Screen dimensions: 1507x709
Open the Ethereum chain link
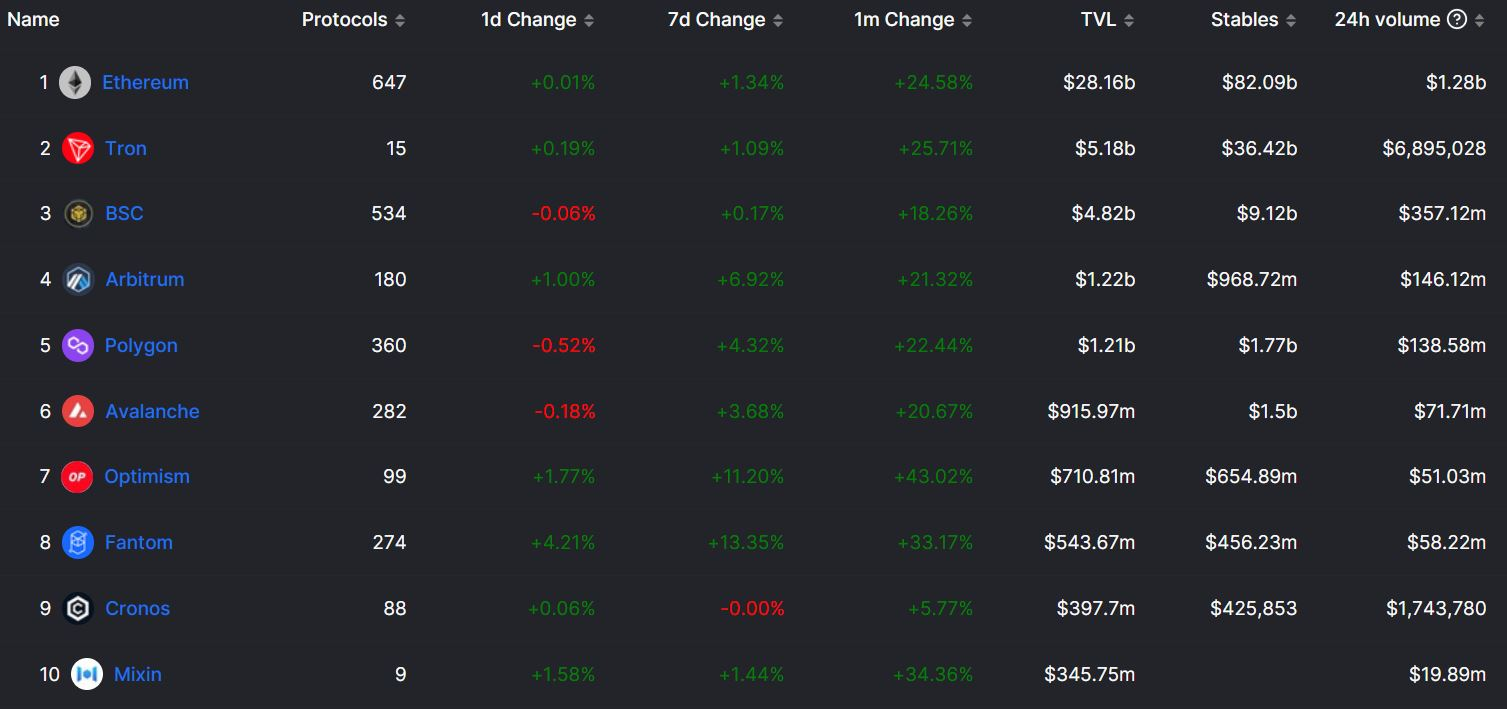pyautogui.click(x=145, y=83)
